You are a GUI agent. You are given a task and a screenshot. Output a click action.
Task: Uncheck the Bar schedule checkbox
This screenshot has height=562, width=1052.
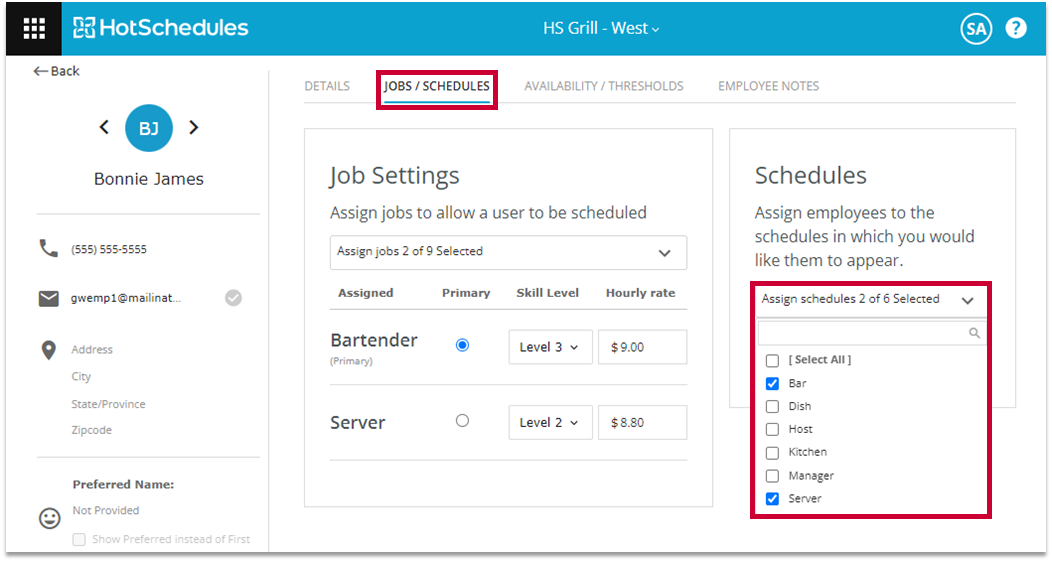click(x=772, y=384)
